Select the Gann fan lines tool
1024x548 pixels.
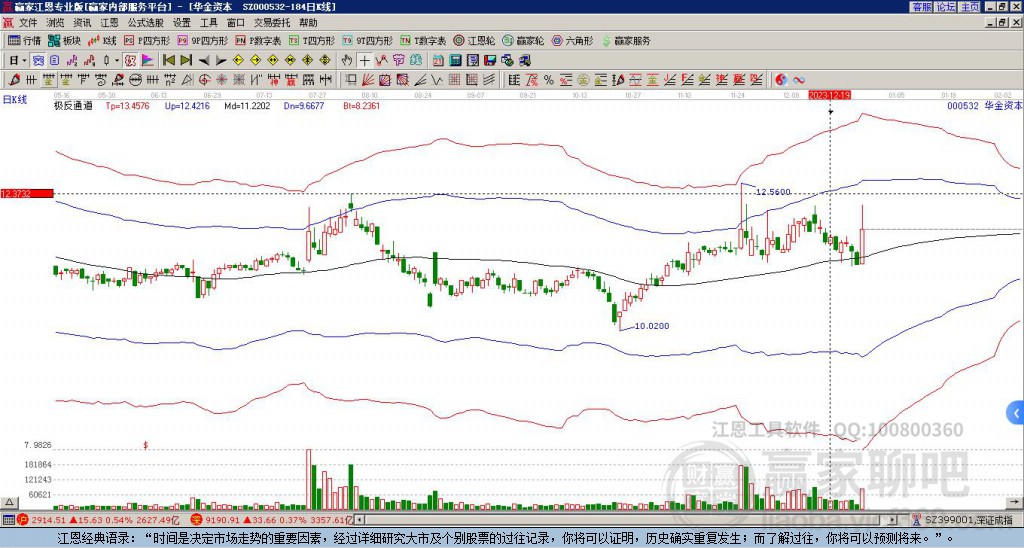point(368,80)
